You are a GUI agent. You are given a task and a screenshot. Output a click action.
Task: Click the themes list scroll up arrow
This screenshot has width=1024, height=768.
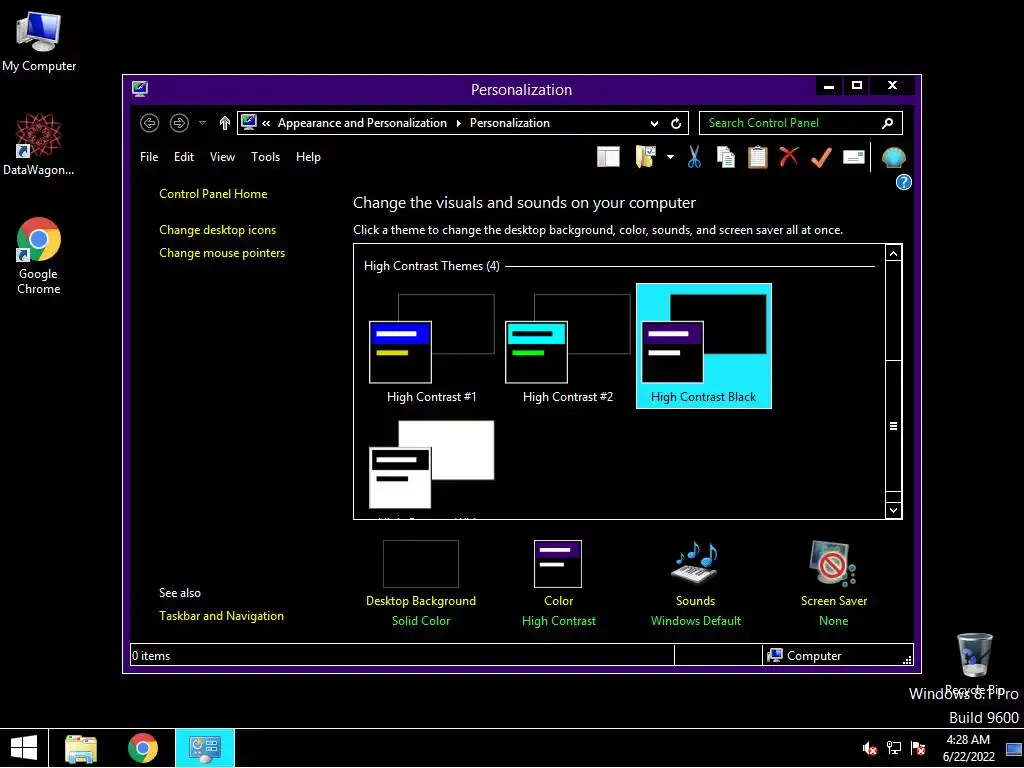pos(893,253)
